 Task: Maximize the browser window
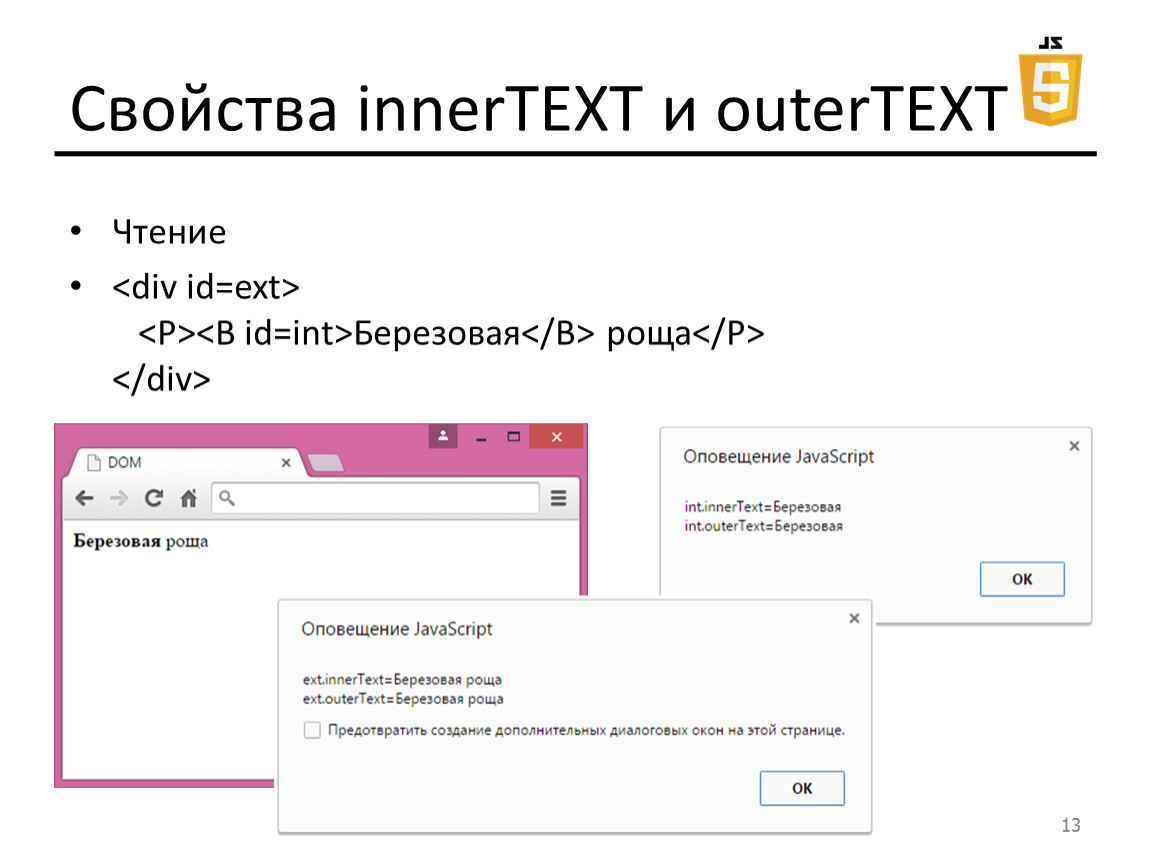coord(514,437)
